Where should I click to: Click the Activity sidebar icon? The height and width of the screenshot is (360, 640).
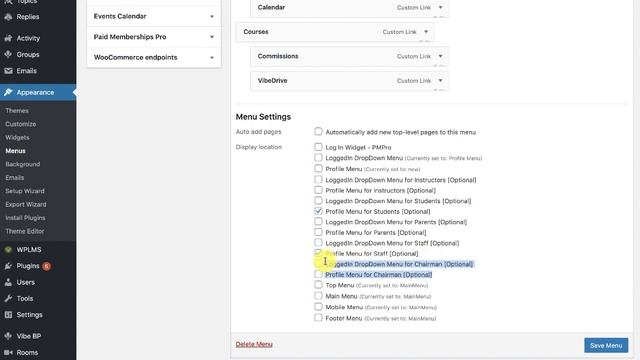pos(8,38)
